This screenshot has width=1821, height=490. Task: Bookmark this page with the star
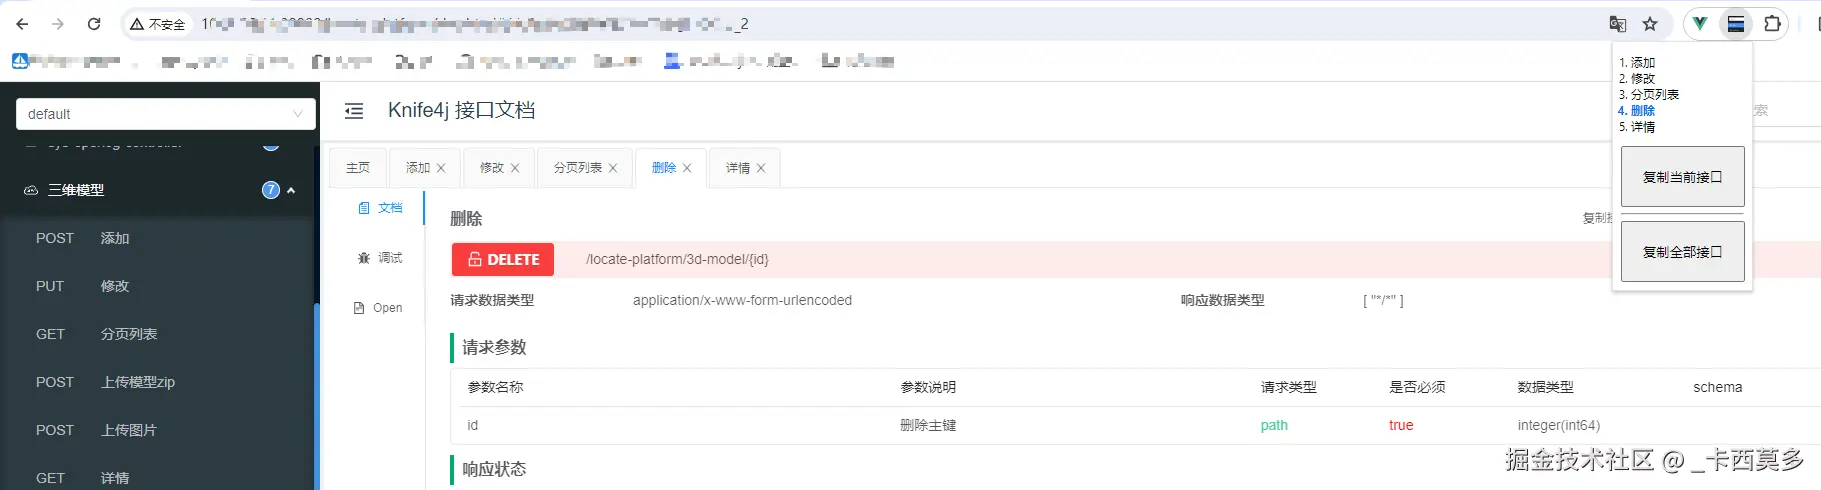(1650, 24)
